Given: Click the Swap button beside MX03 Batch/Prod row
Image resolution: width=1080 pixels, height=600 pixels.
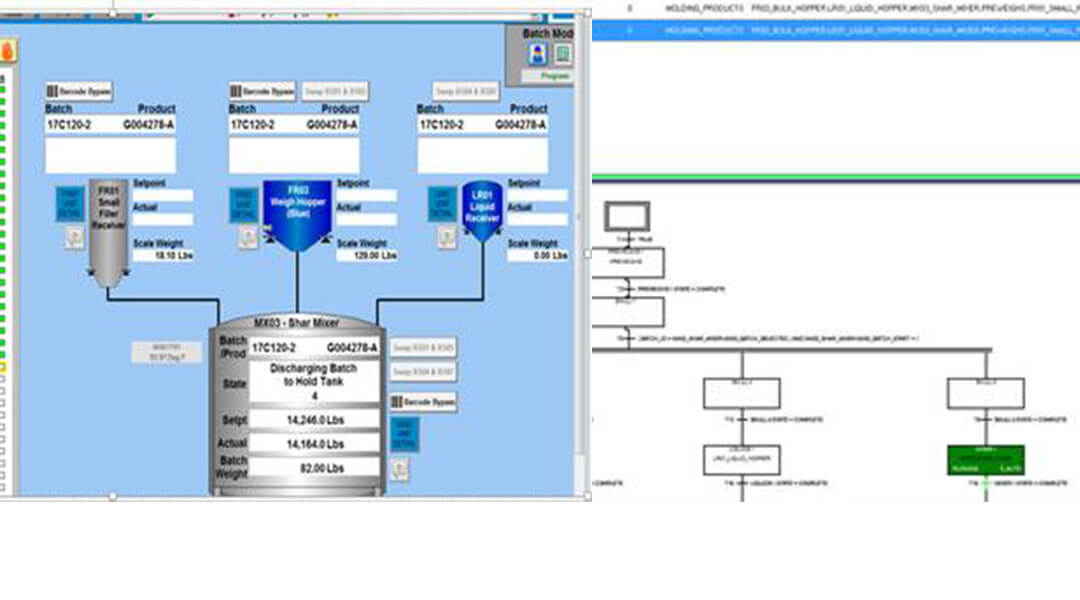Looking at the screenshot, I should point(423,347).
